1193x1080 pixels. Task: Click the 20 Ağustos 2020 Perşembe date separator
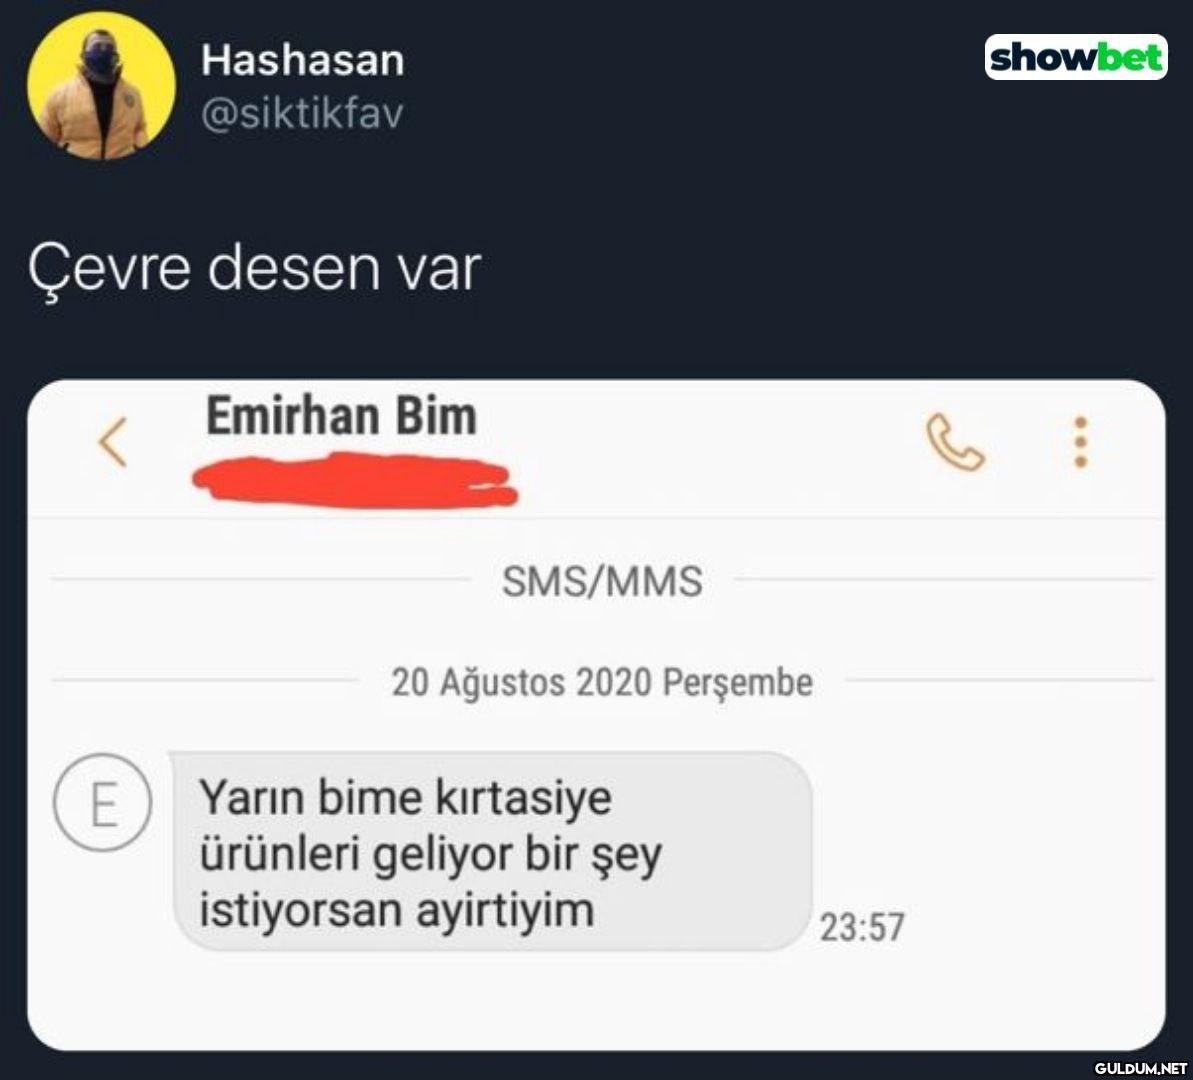point(602,682)
